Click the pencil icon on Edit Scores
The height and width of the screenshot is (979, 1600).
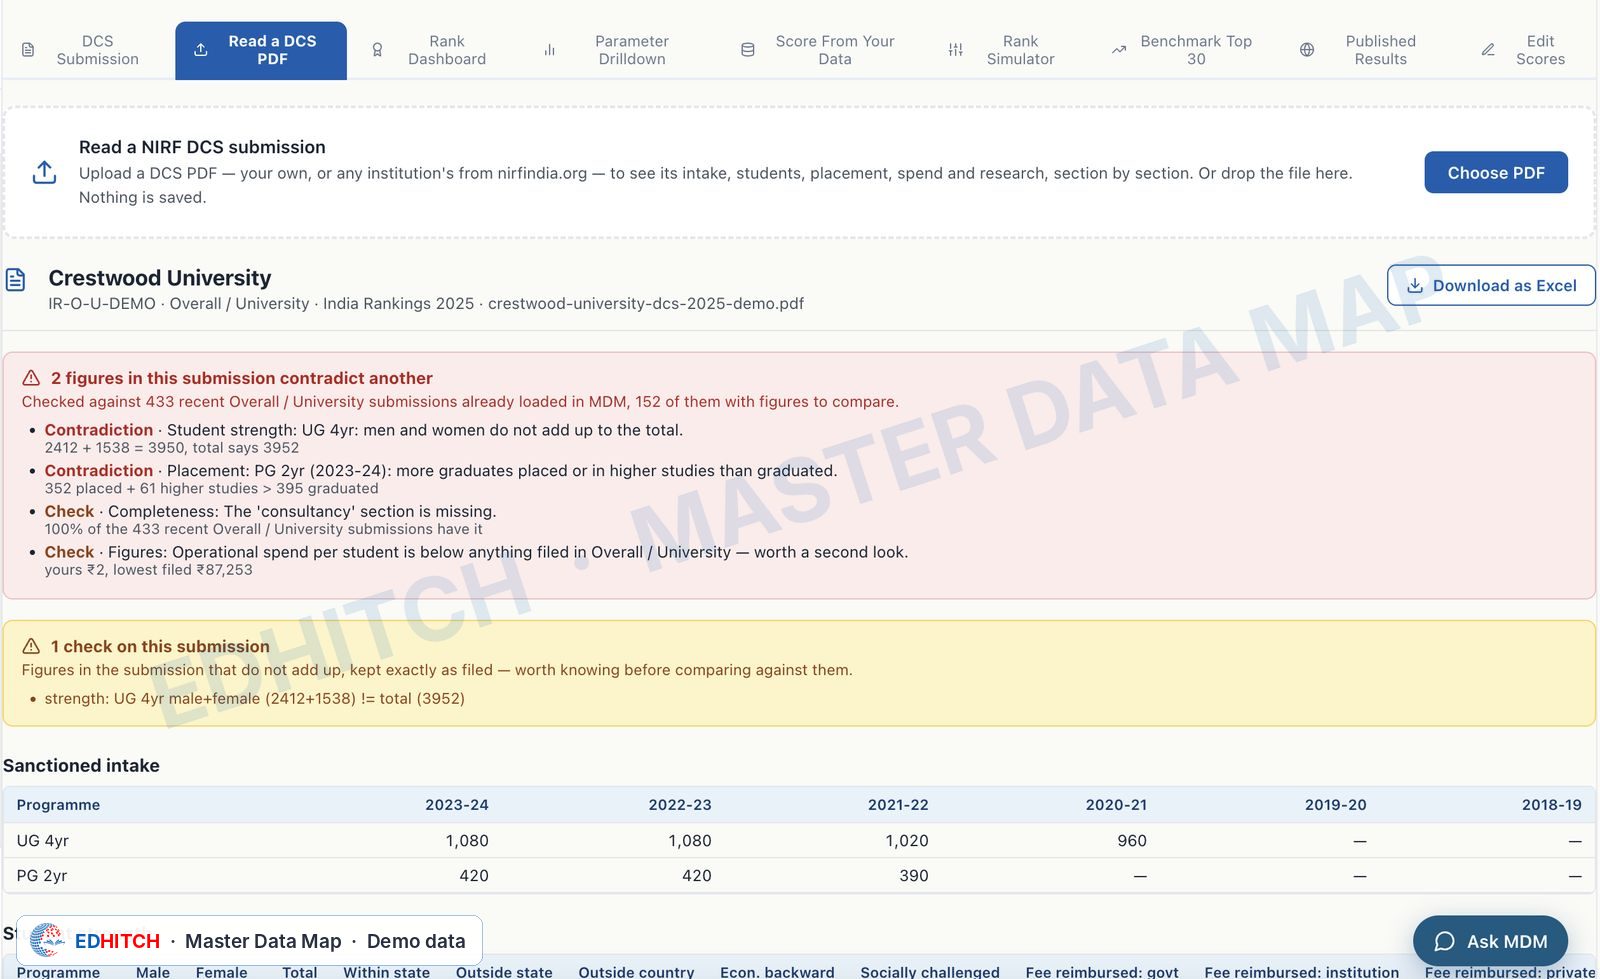(x=1488, y=50)
